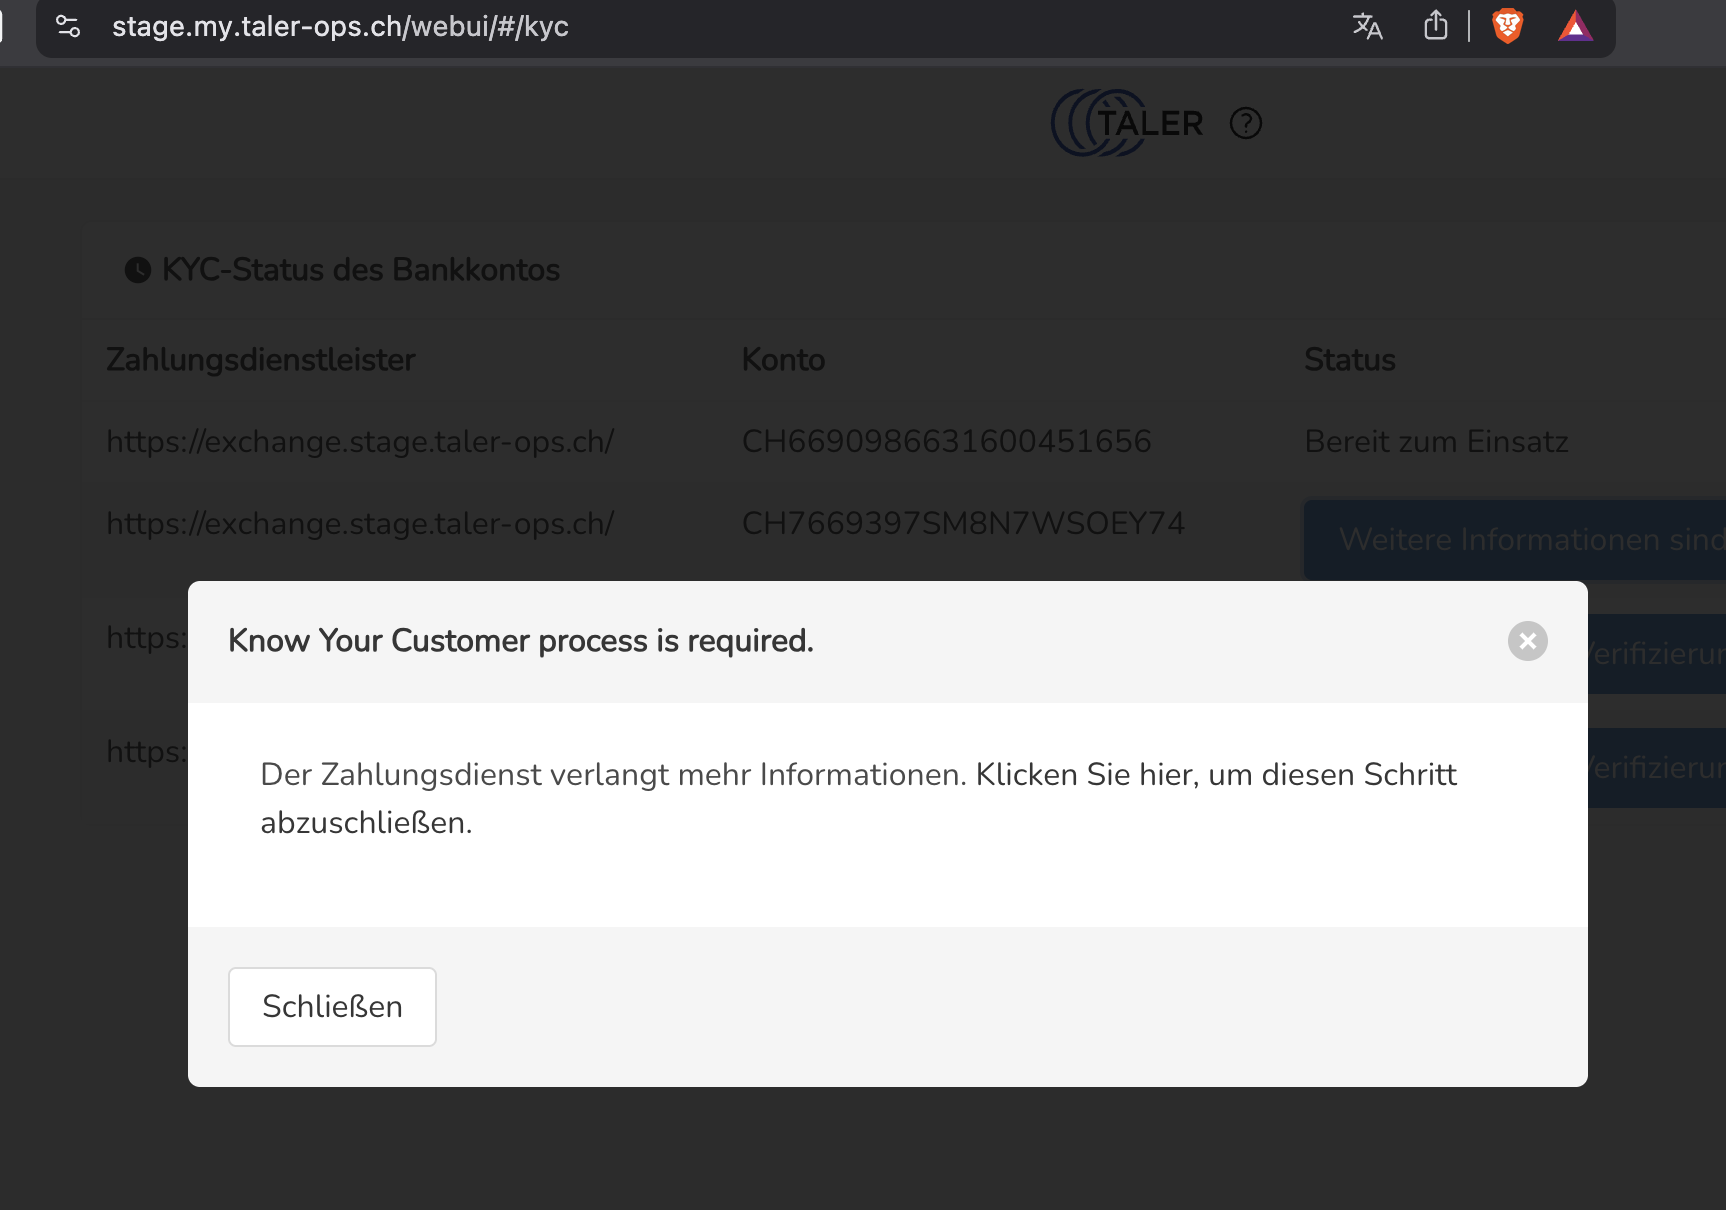Open site settings icon in address bar
The image size is (1726, 1210).
[x=68, y=26]
